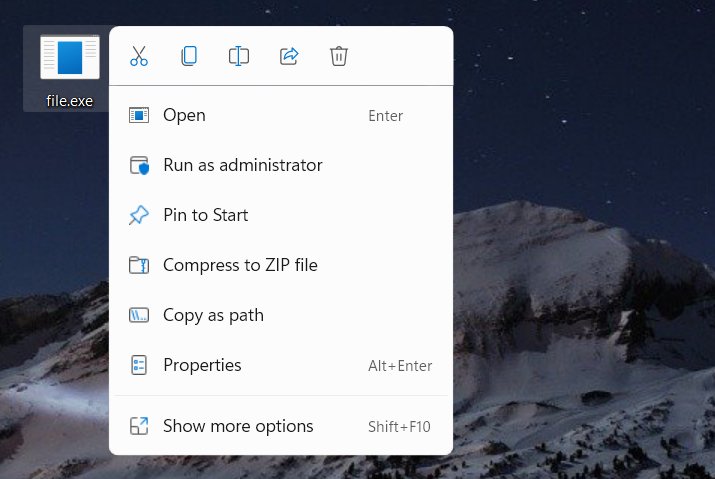This screenshot has width=715, height=479.
Task: Choose Open from the context menu
Action: tap(184, 115)
